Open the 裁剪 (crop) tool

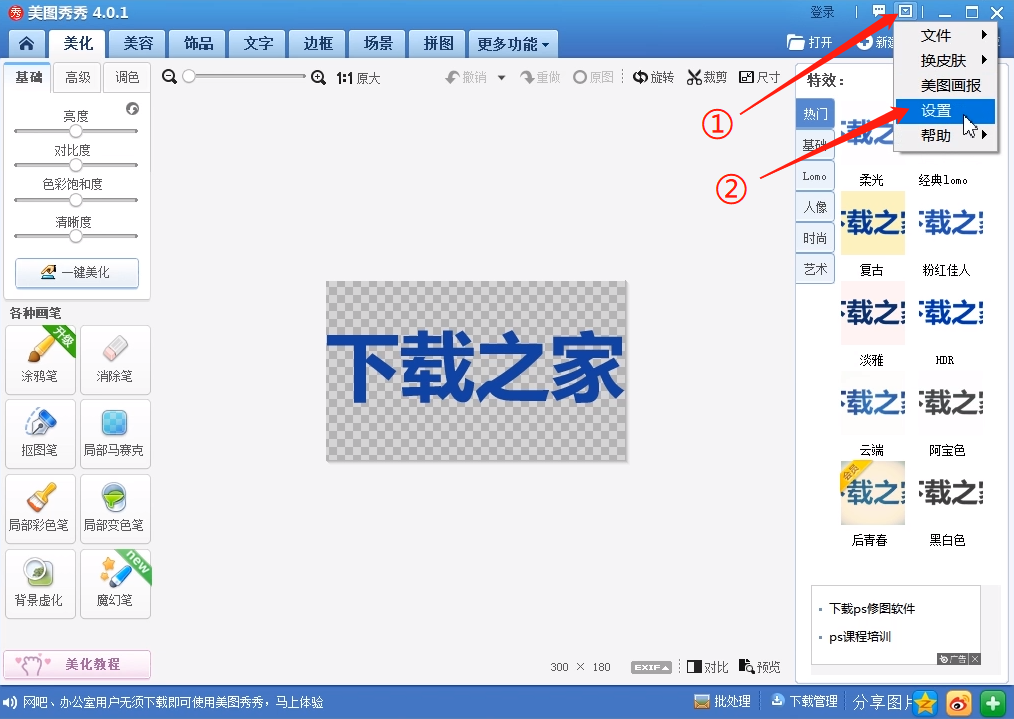[x=705, y=76]
